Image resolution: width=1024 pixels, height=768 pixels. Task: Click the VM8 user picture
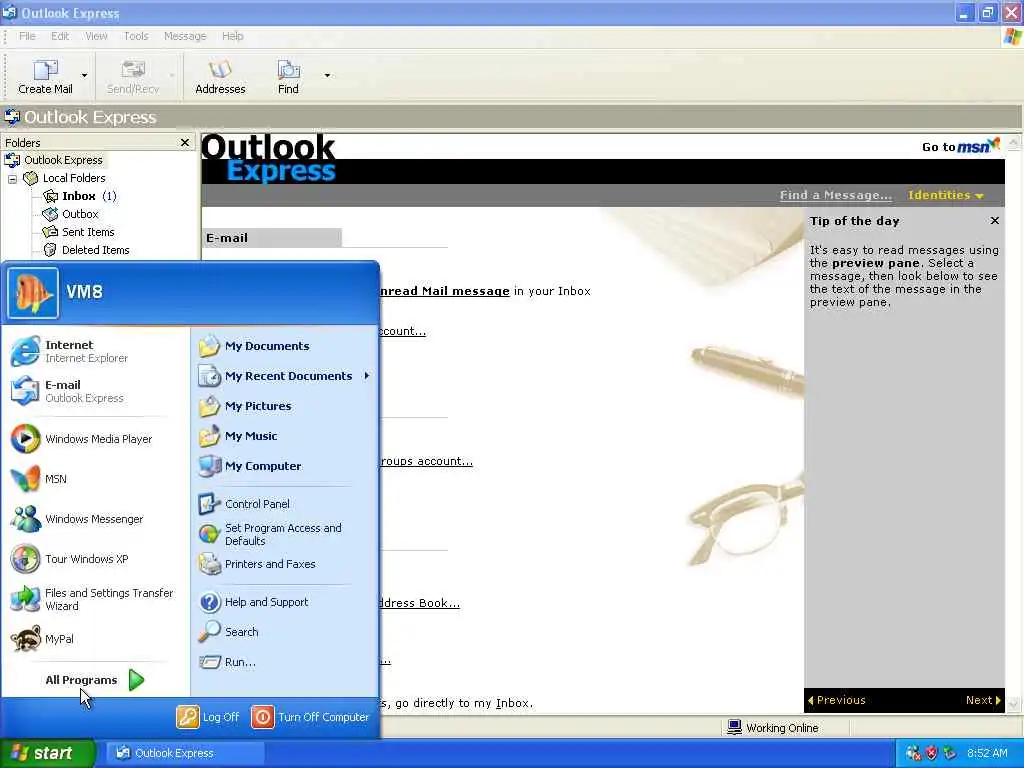(x=33, y=293)
